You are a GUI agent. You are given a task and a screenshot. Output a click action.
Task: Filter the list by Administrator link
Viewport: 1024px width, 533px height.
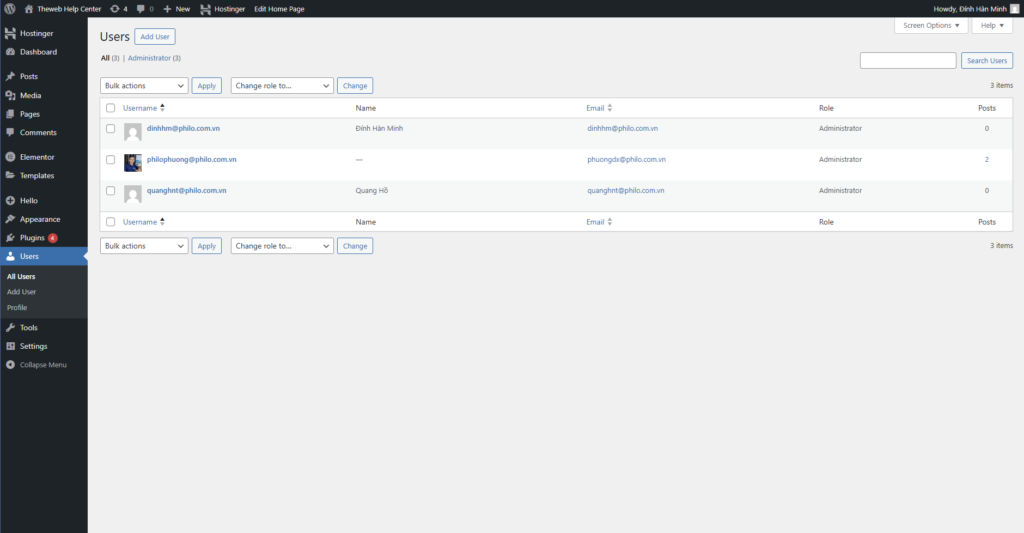pyautogui.click(x=149, y=58)
